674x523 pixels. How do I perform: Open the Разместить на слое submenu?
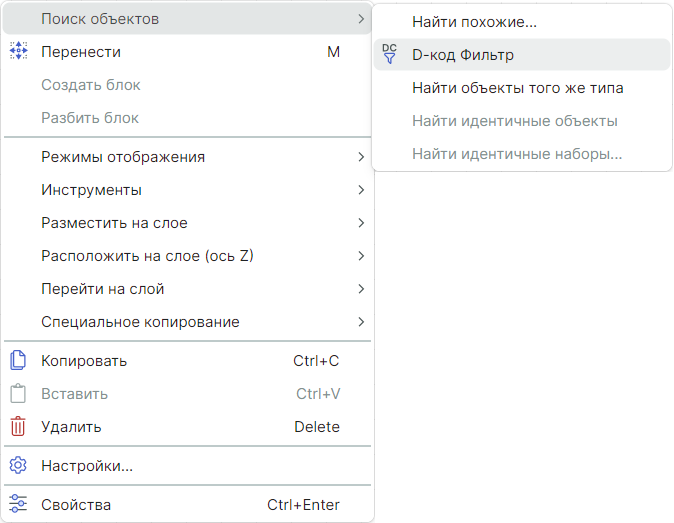114,223
